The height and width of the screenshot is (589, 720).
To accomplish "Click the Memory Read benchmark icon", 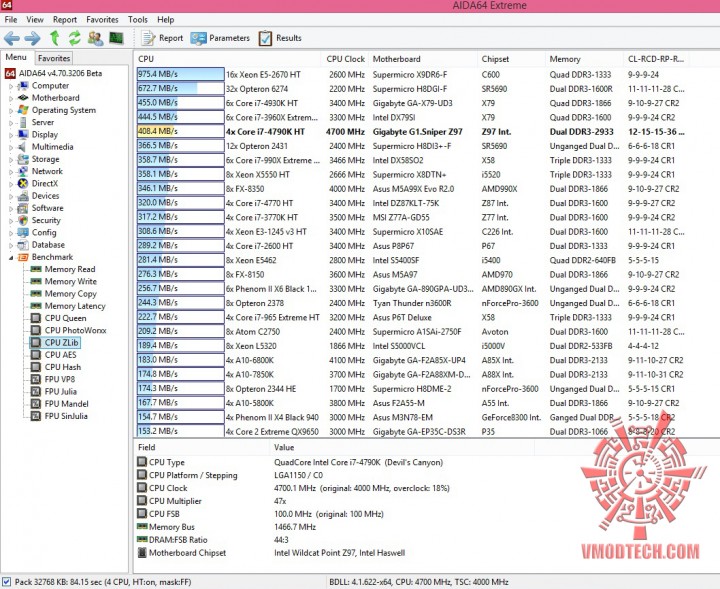I will (36, 269).
